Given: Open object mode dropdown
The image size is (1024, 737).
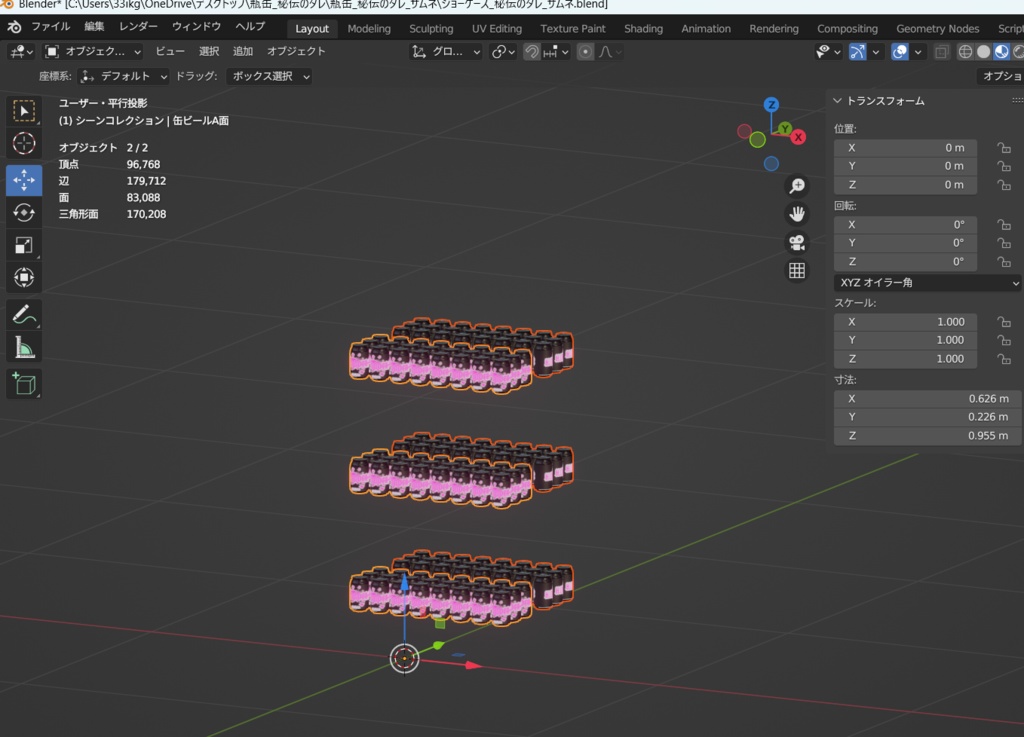Looking at the screenshot, I should tap(92, 52).
